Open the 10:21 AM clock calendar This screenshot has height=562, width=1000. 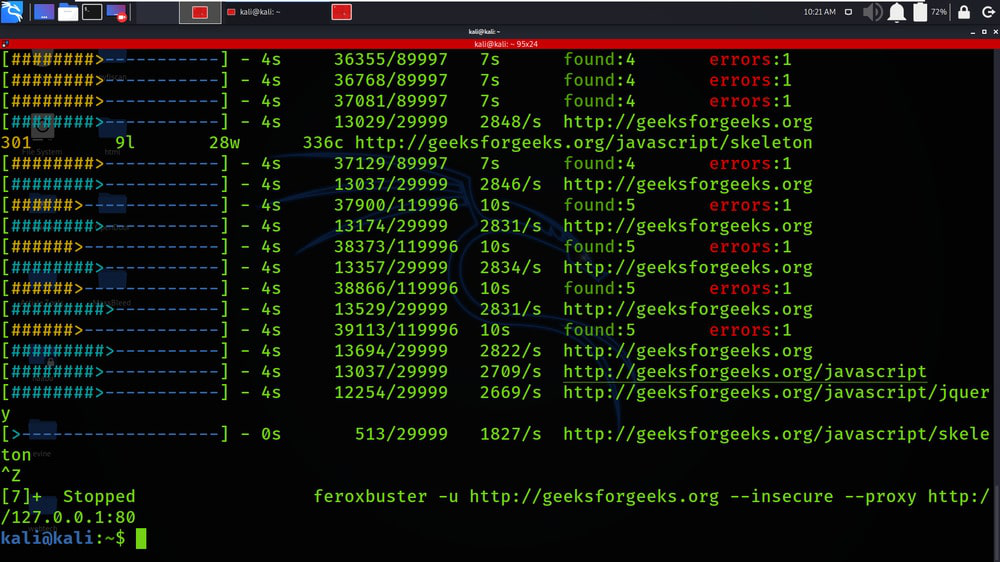click(x=820, y=12)
